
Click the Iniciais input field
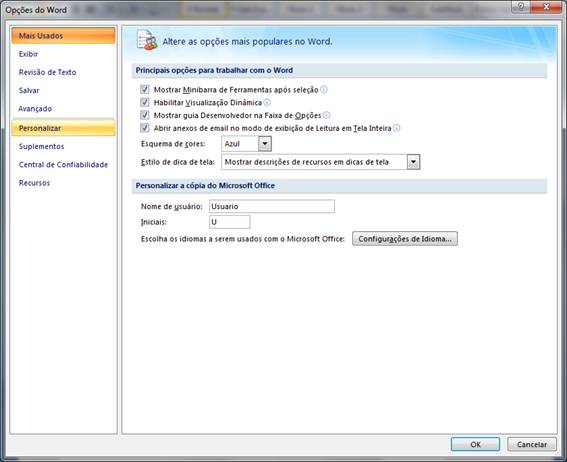pos(230,222)
